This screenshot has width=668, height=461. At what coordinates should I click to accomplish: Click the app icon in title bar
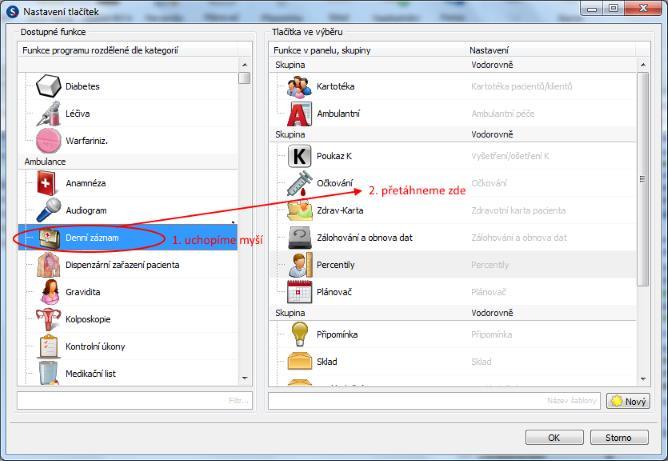pyautogui.click(x=13, y=11)
